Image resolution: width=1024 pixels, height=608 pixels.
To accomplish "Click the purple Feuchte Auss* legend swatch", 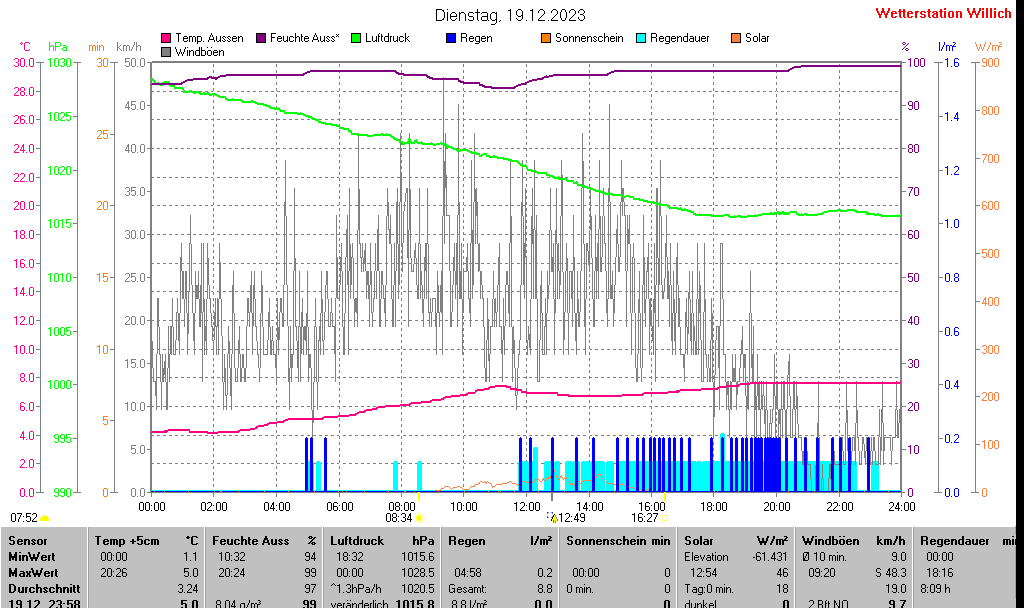I will pyautogui.click(x=261, y=39).
